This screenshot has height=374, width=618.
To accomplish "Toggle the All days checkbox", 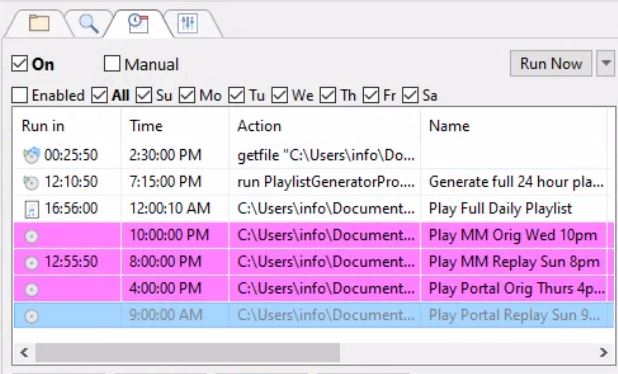I will pyautogui.click(x=99, y=95).
